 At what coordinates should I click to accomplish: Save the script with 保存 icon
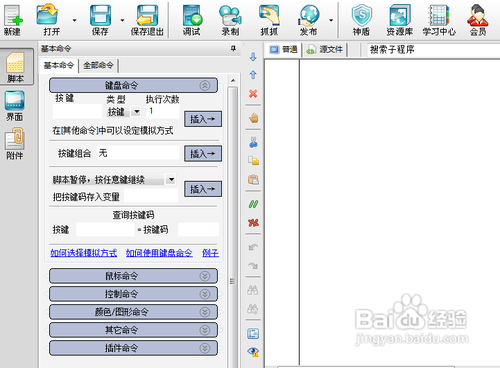pos(100,19)
